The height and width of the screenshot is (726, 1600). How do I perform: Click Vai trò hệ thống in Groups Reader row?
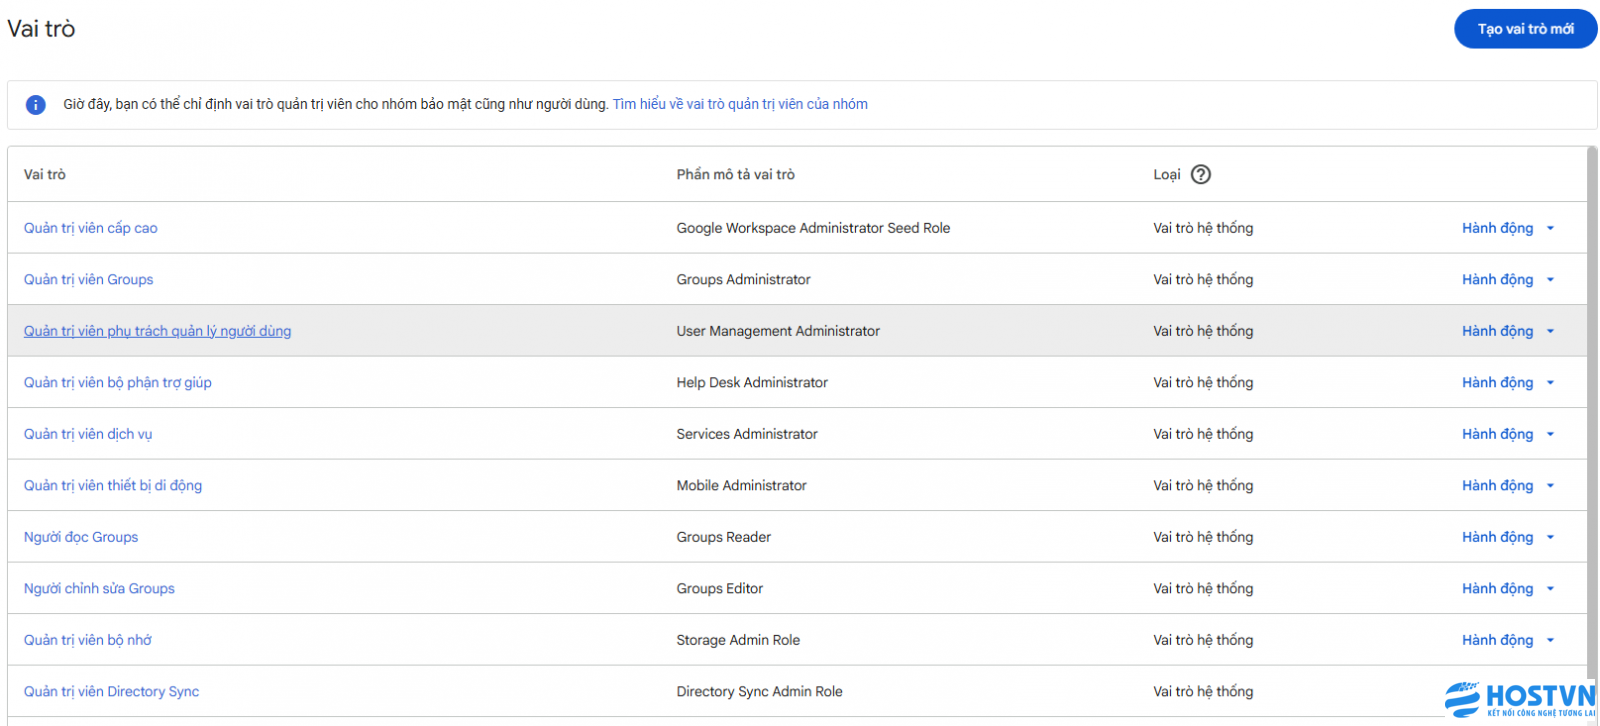click(x=1203, y=537)
